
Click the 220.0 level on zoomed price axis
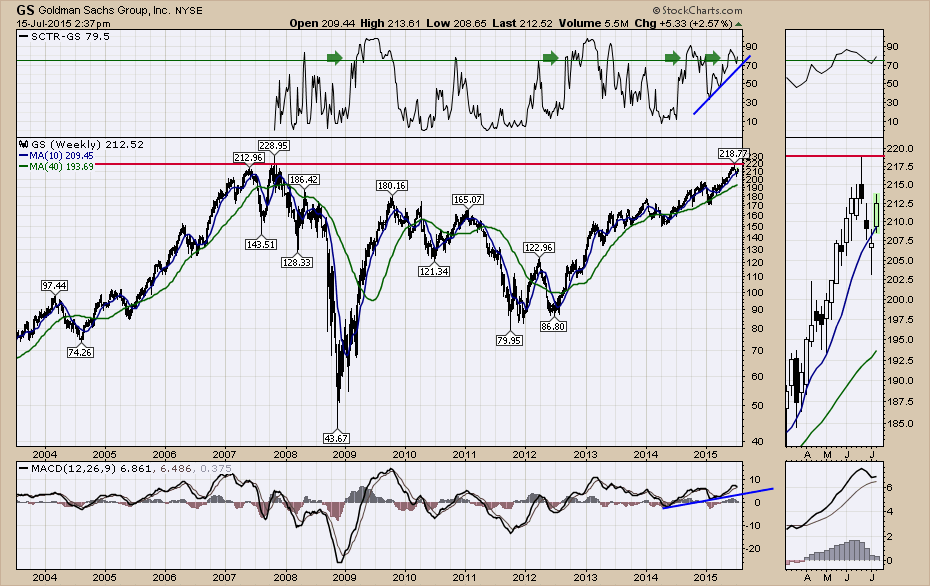click(900, 148)
